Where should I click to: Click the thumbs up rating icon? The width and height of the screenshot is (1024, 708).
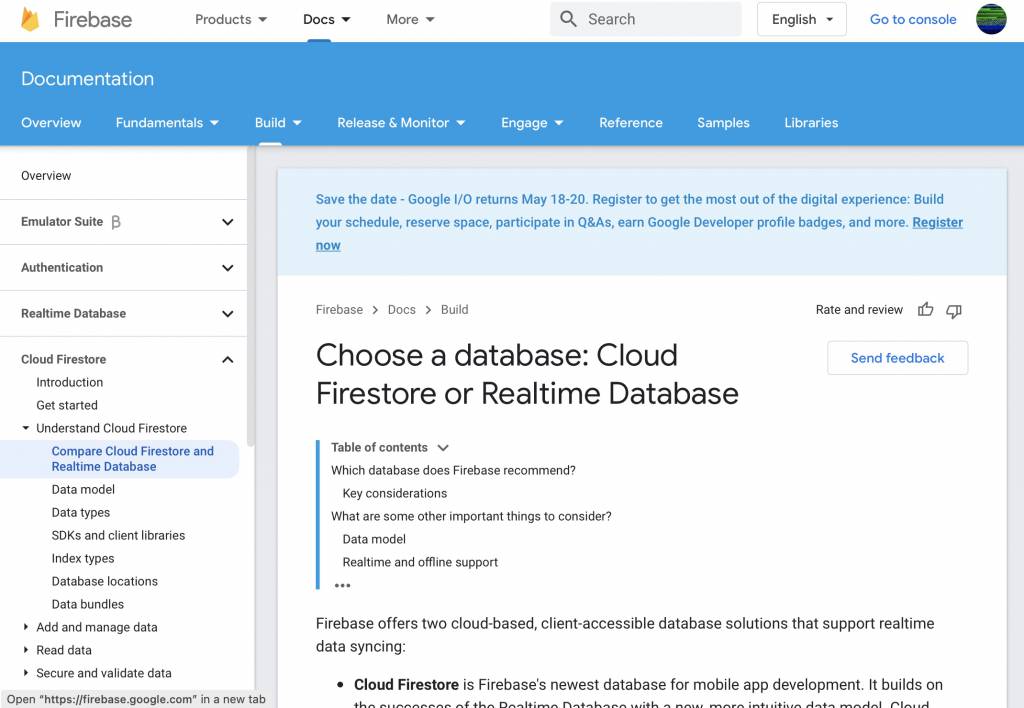[x=925, y=310]
